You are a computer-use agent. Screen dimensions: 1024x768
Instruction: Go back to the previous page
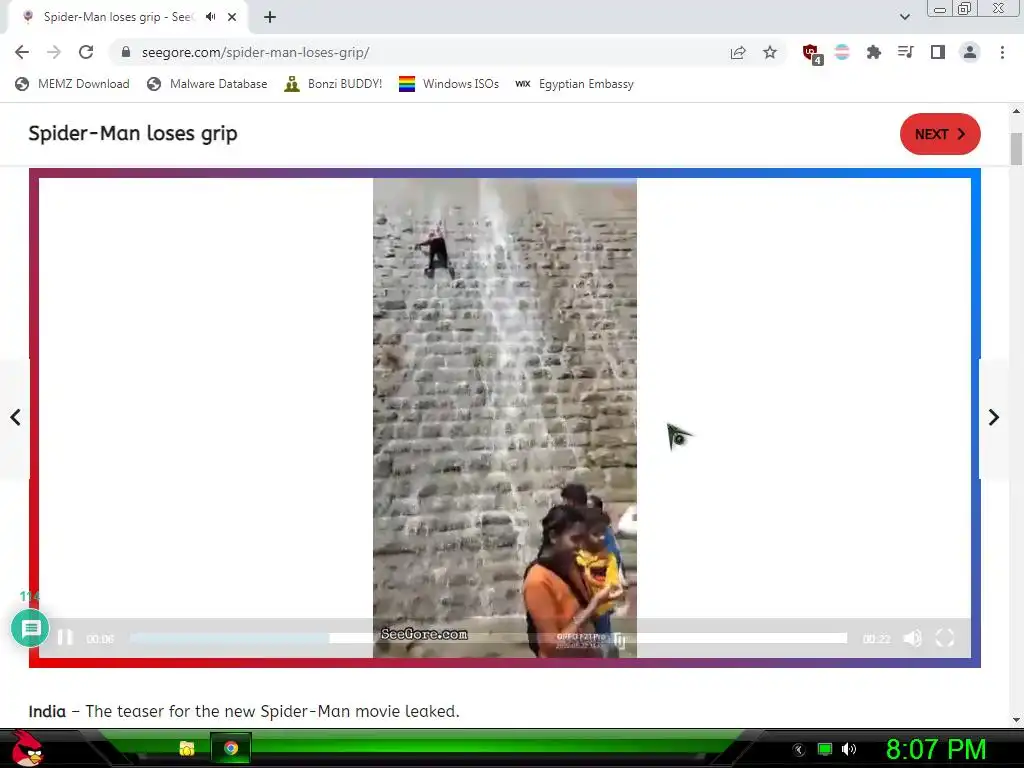22,52
